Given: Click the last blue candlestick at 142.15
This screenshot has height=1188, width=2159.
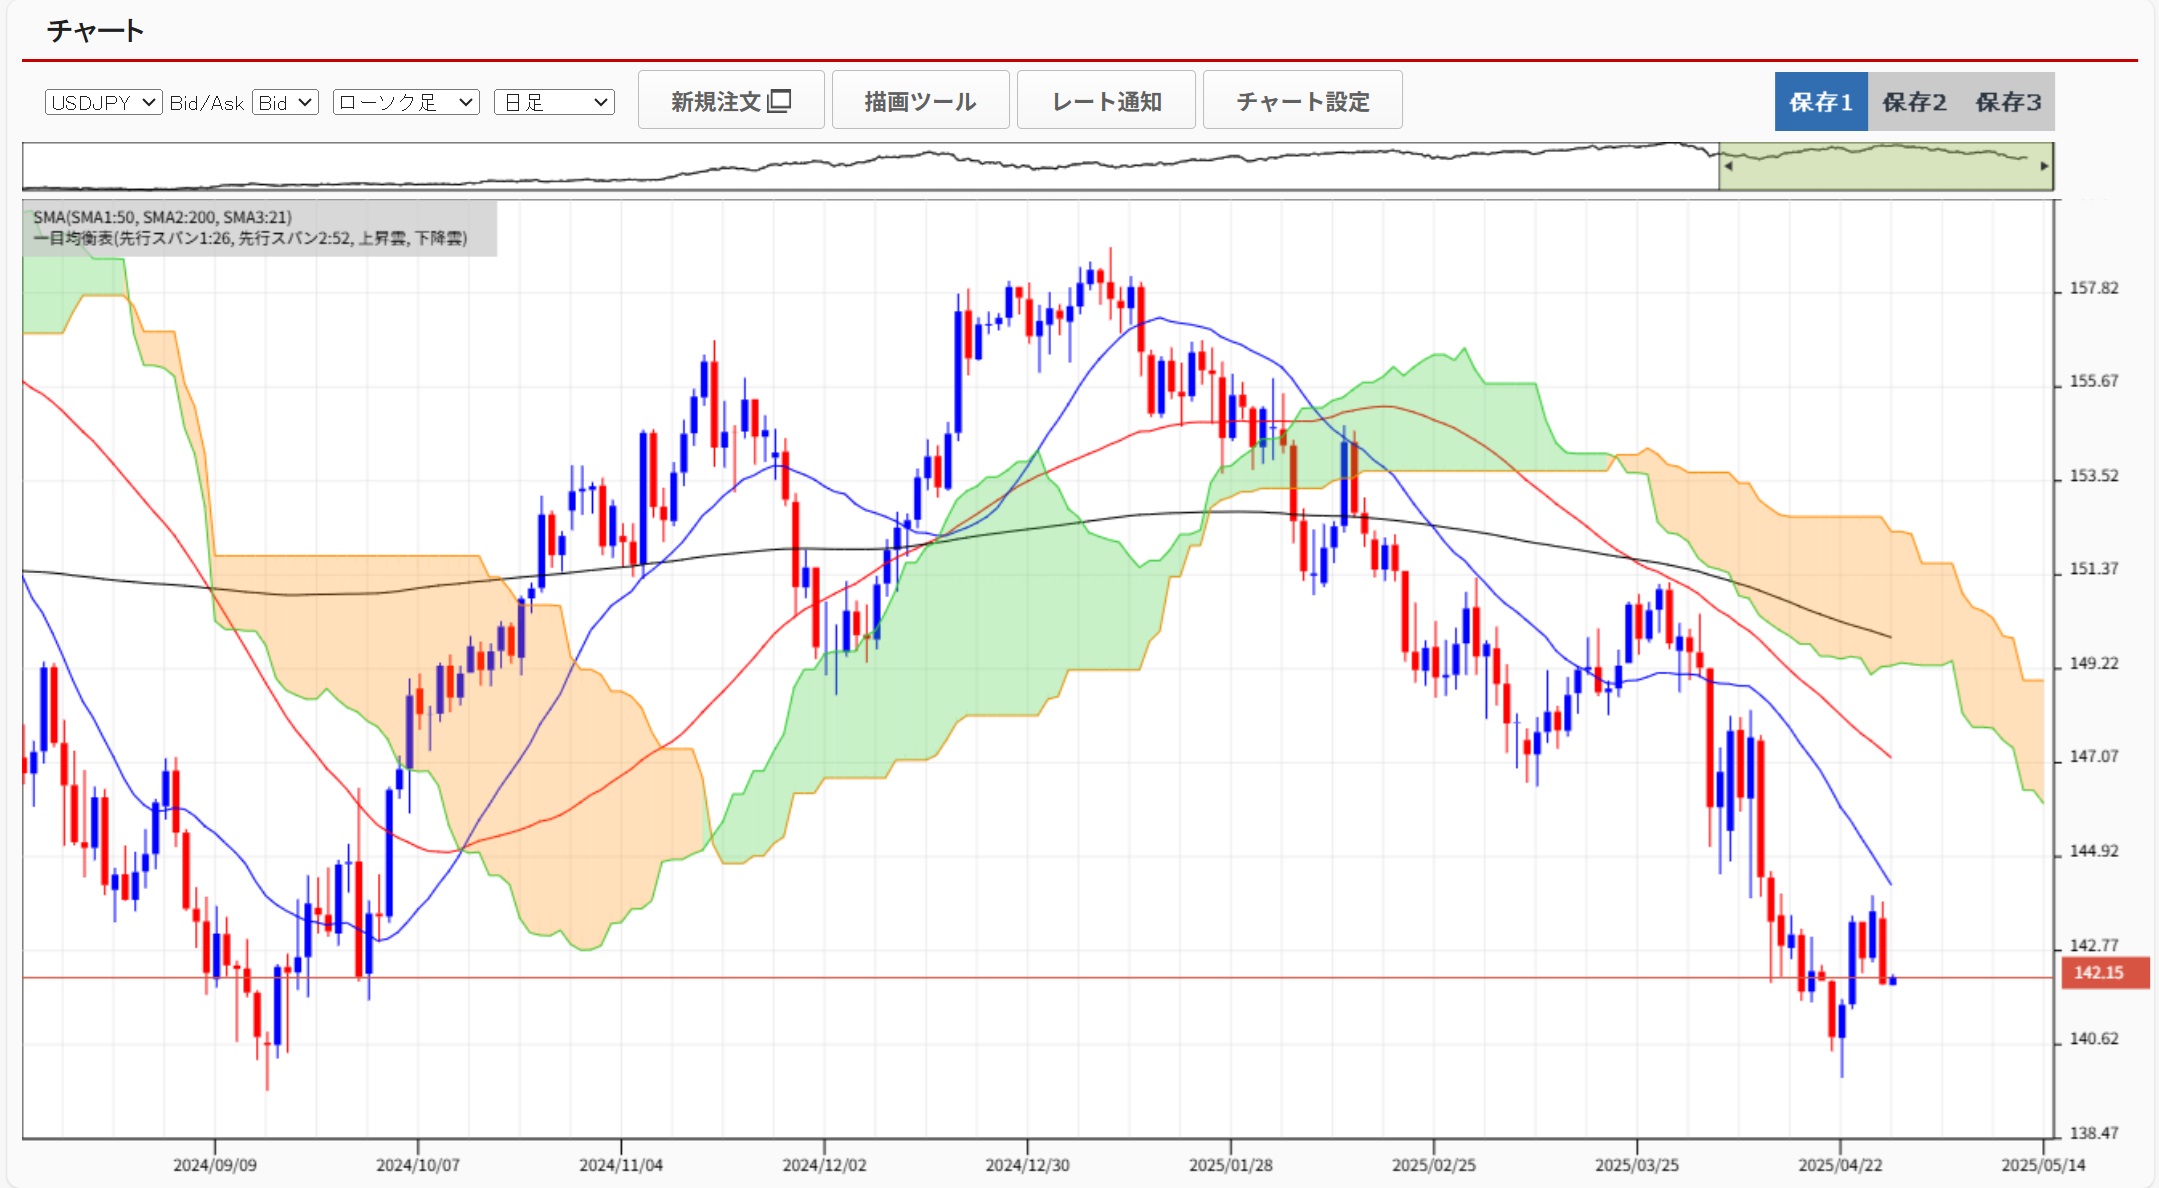Looking at the screenshot, I should pyautogui.click(x=1892, y=981).
